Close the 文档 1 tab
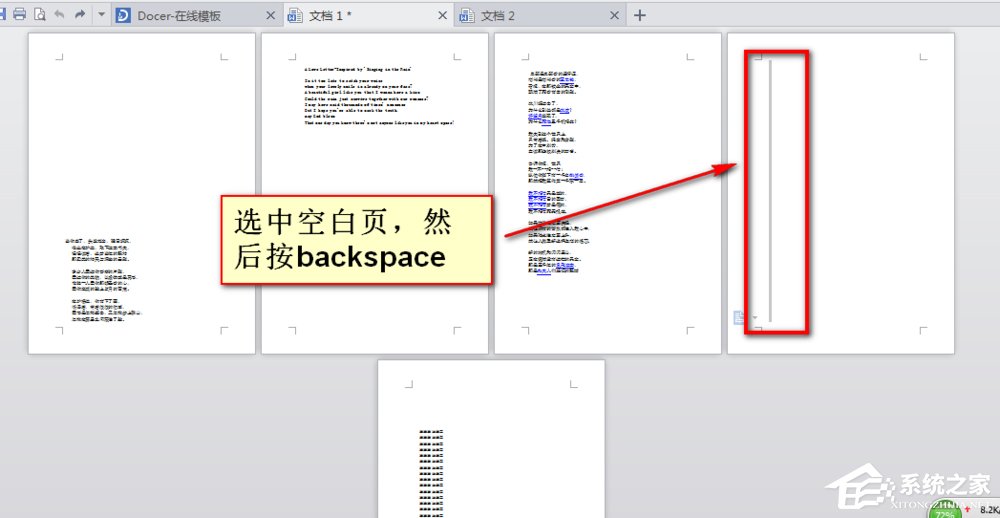Screen dimensions: 1000x518 [443, 15]
